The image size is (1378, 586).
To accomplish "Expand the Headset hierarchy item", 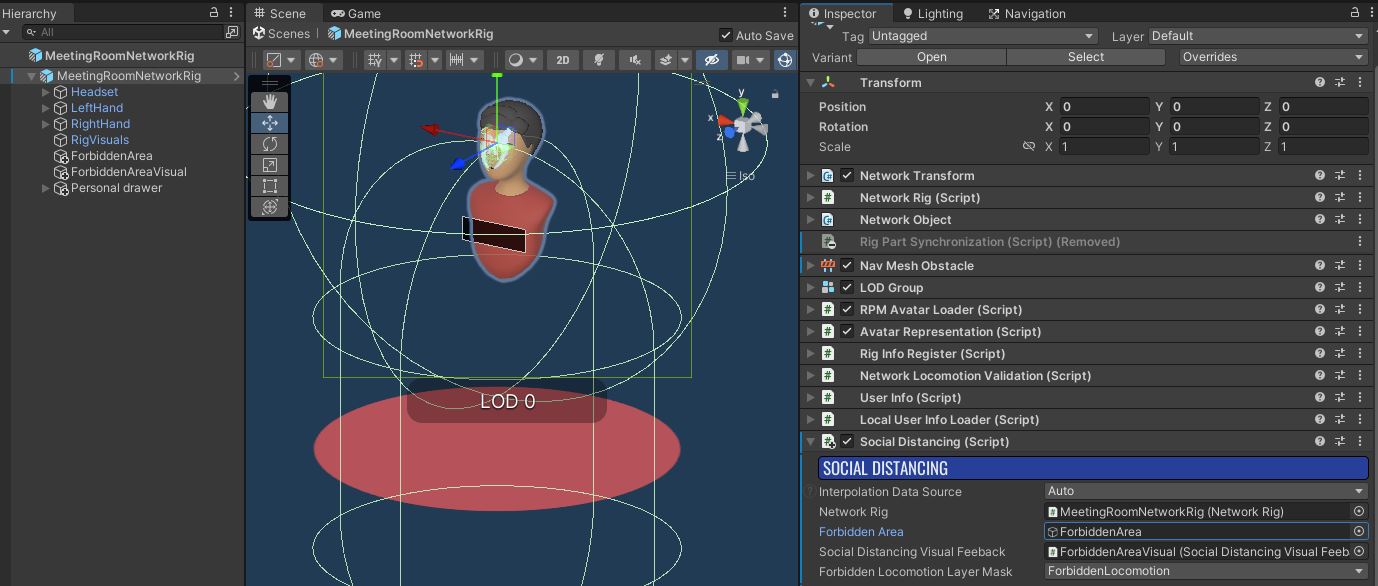I will [x=46, y=92].
